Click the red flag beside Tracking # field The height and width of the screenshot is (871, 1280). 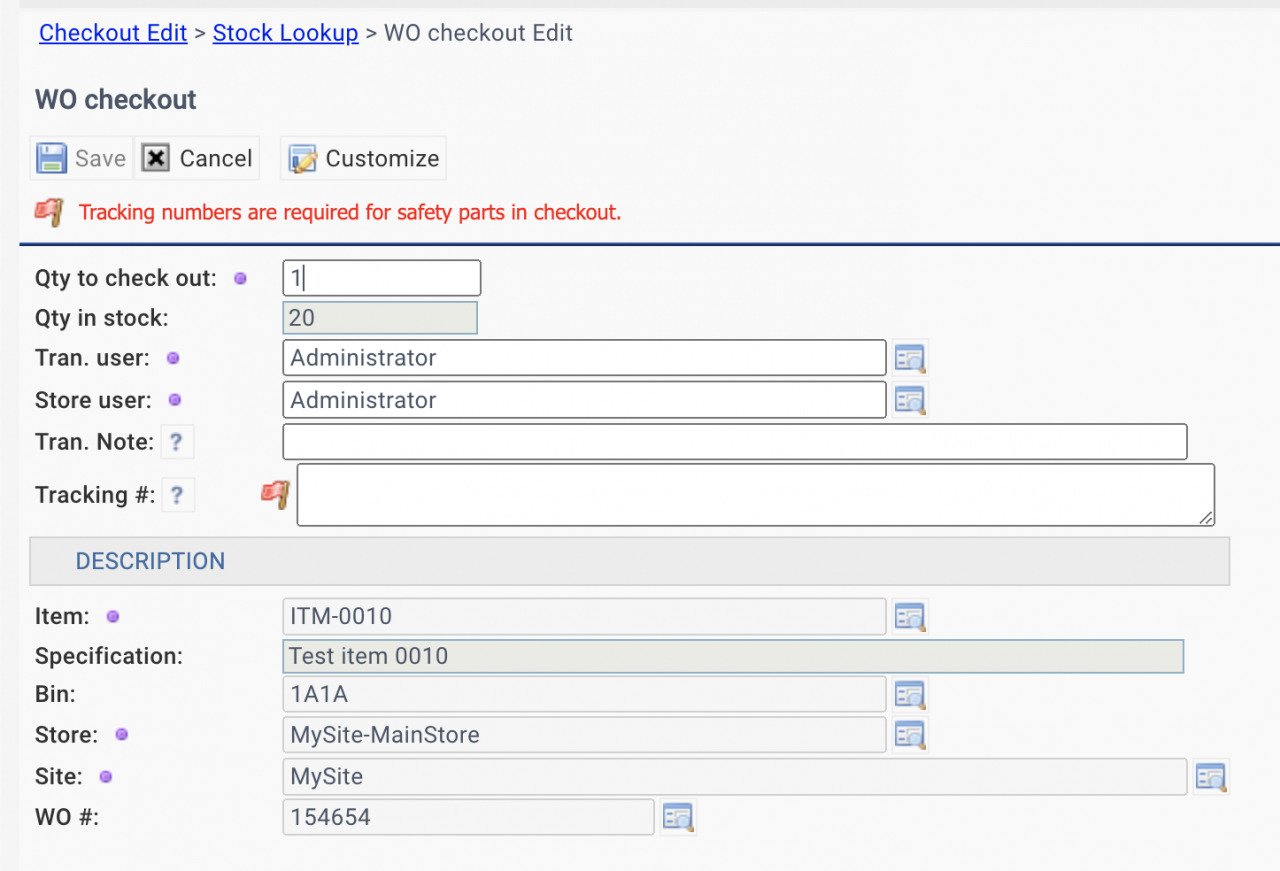click(x=275, y=494)
